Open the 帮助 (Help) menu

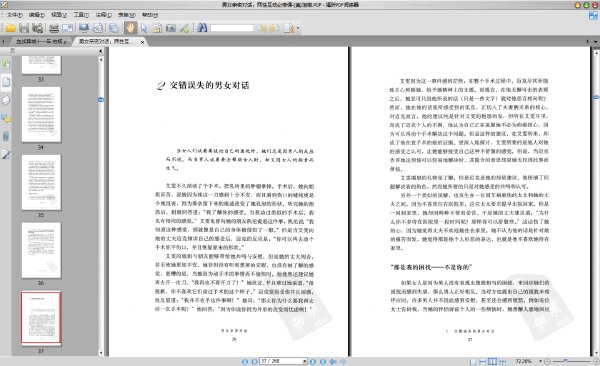[x=150, y=15]
